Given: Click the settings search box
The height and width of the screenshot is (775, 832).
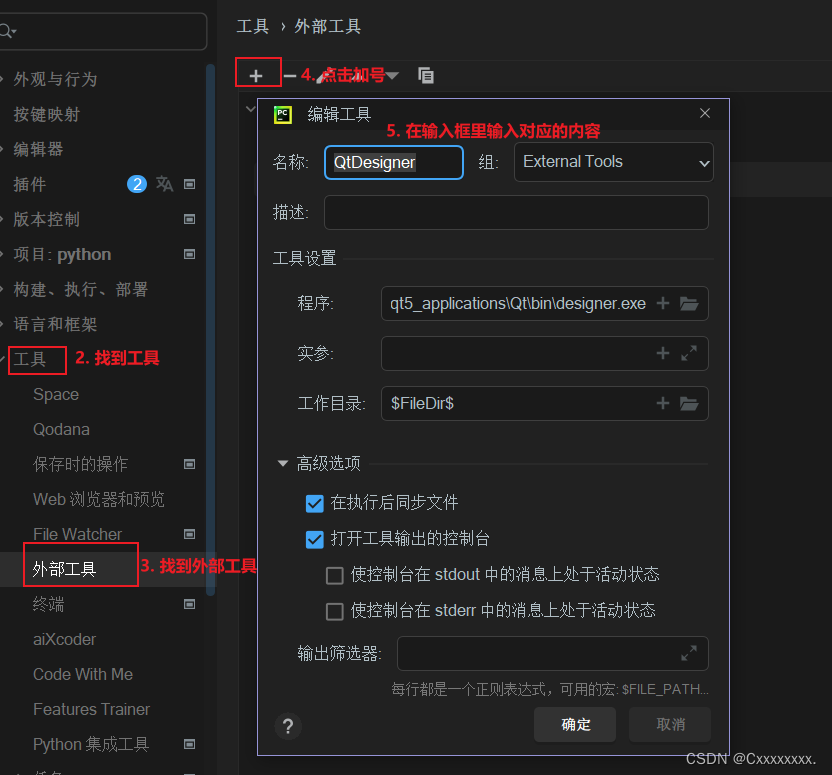Looking at the screenshot, I should pos(103,31).
